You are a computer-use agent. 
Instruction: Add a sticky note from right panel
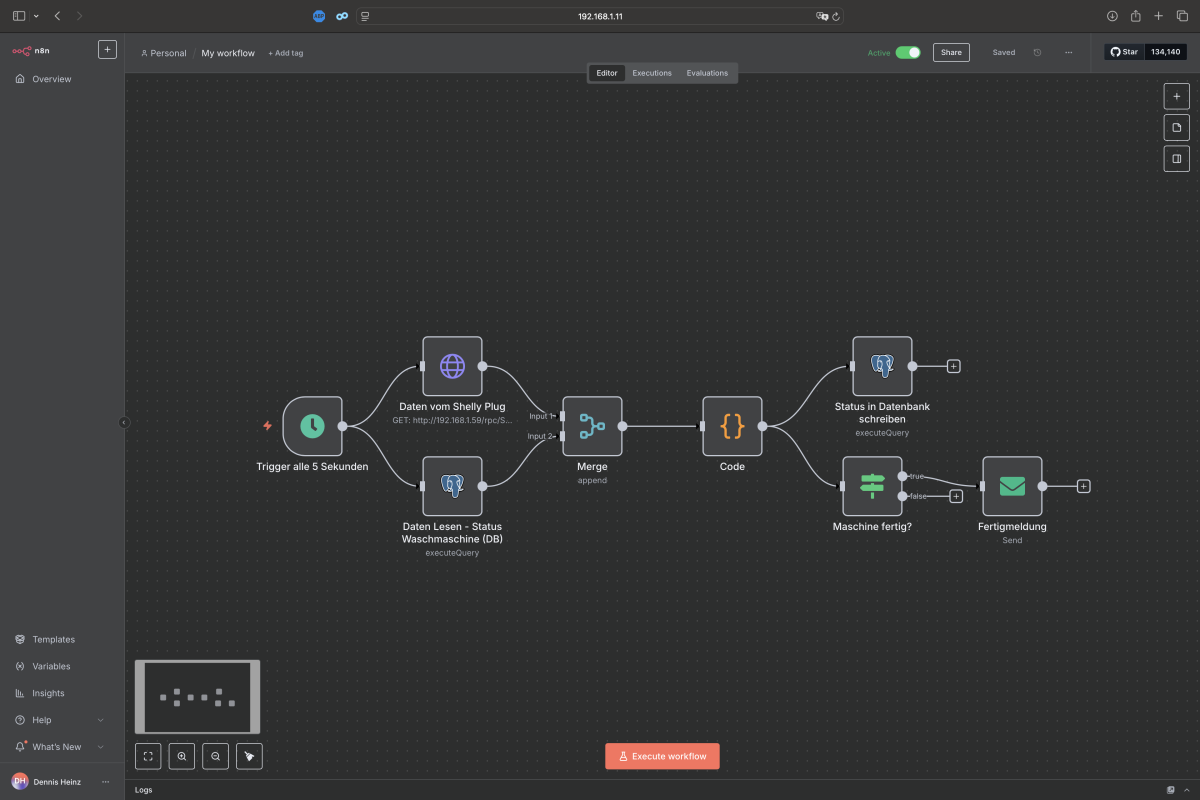coord(1176,127)
